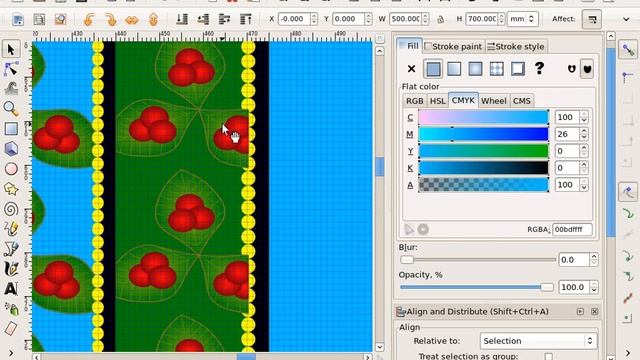Toggle the width/height lock icon
This screenshot has height=360, width=640.
[440, 19]
